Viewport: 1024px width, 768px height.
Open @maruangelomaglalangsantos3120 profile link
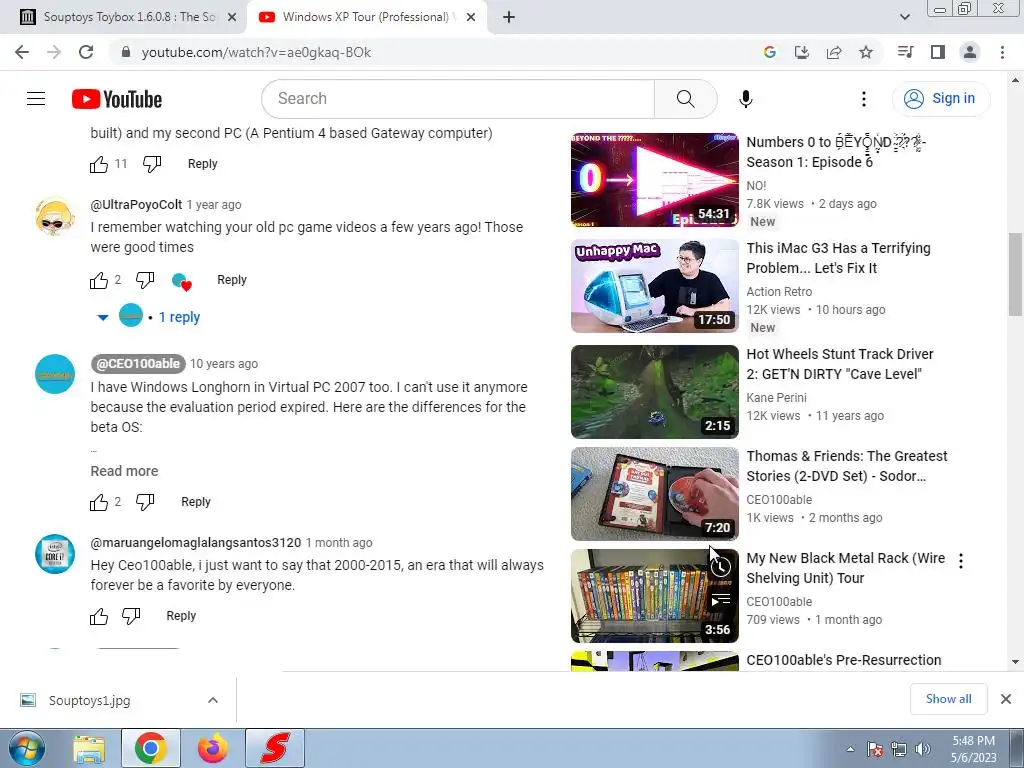pyautogui.click(x=196, y=543)
